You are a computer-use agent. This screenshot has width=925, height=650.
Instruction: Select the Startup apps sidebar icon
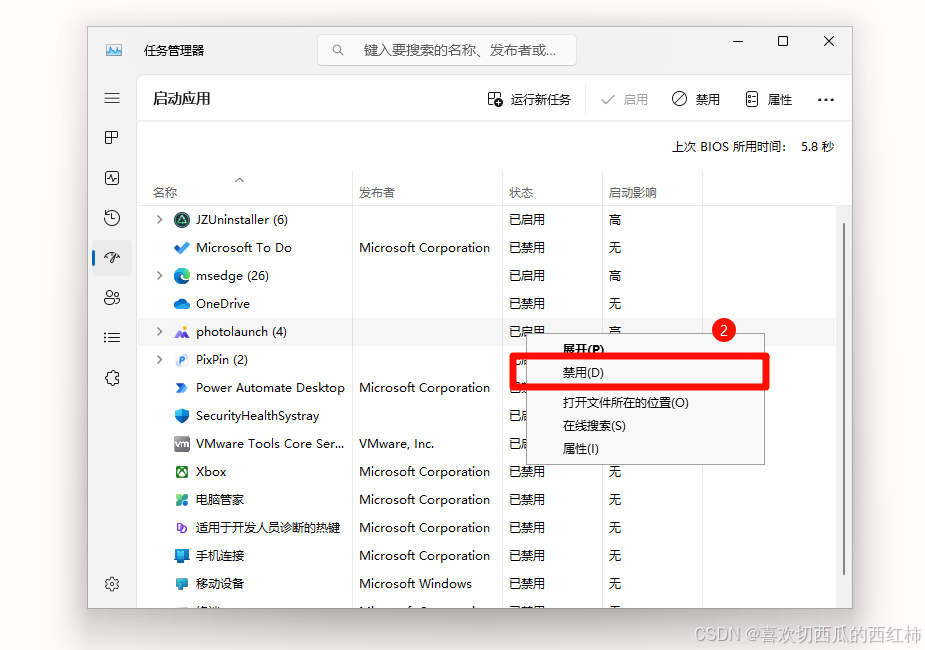click(x=112, y=257)
